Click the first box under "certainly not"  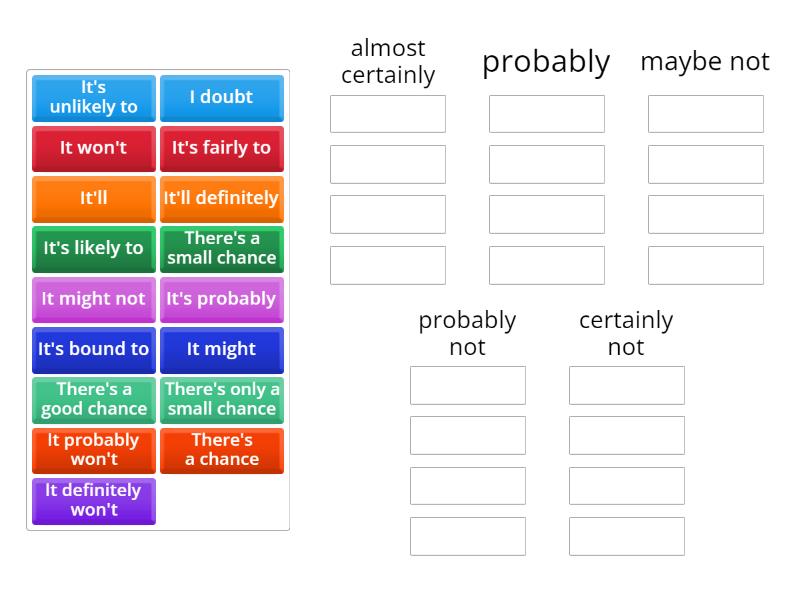click(x=626, y=385)
